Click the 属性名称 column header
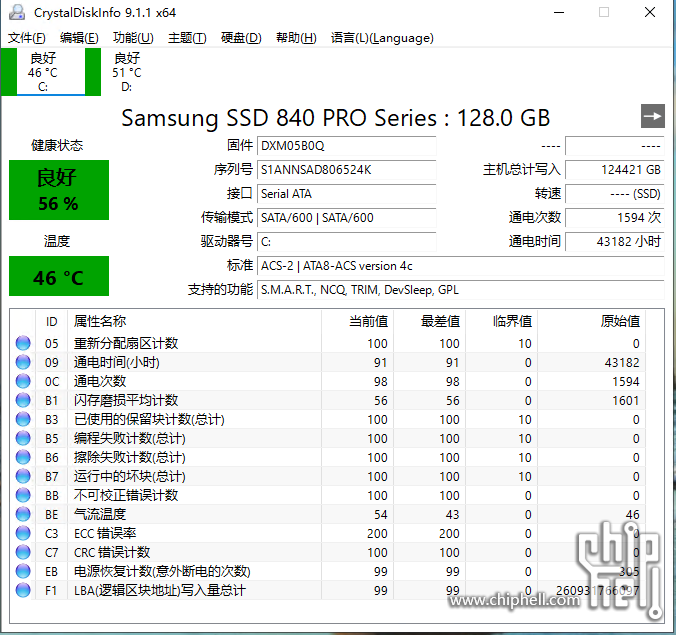 tap(194, 321)
